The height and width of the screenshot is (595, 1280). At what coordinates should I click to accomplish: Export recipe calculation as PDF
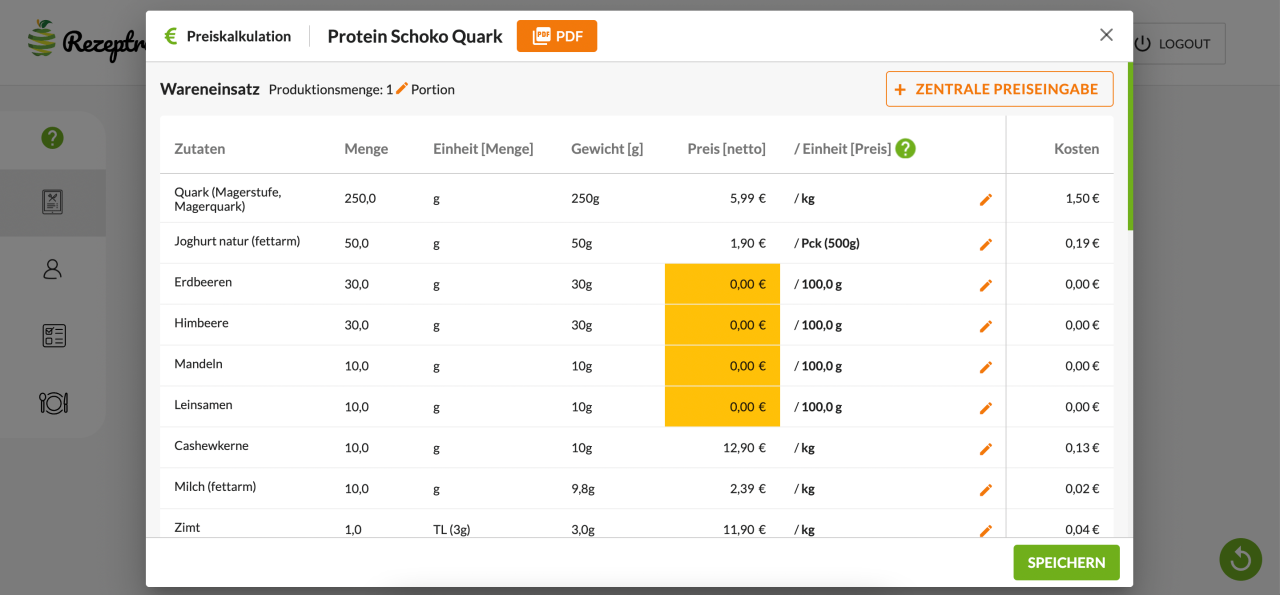(557, 36)
